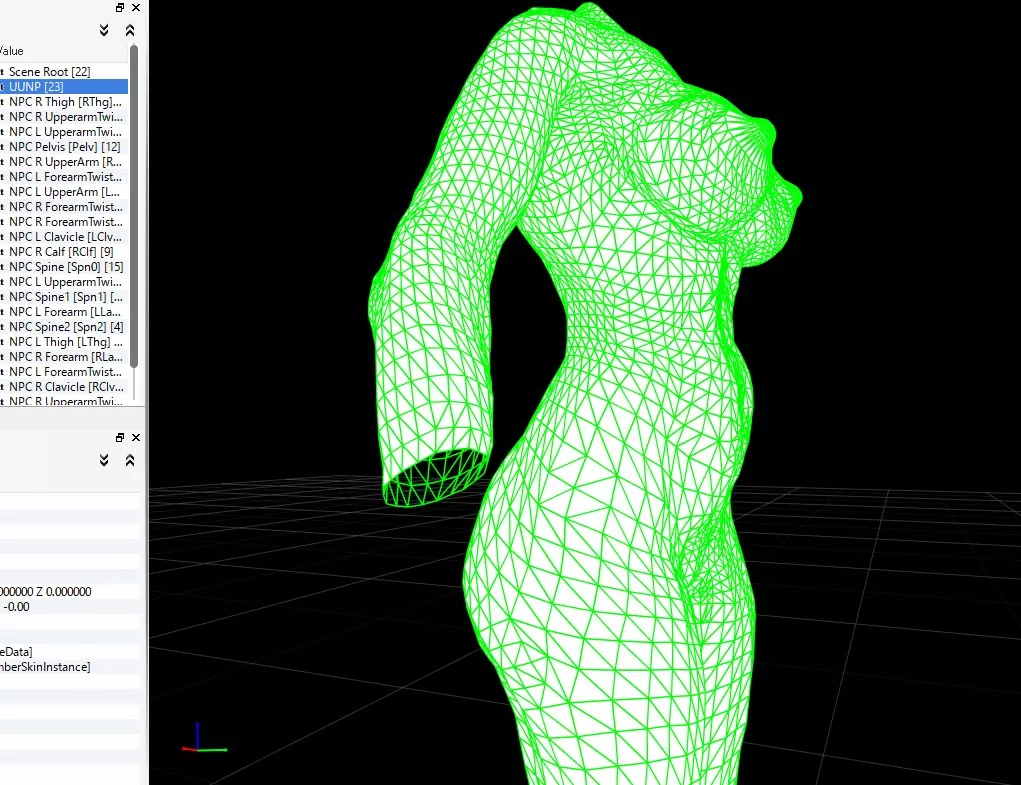Choose the NPC R UpperArm row

(64, 161)
